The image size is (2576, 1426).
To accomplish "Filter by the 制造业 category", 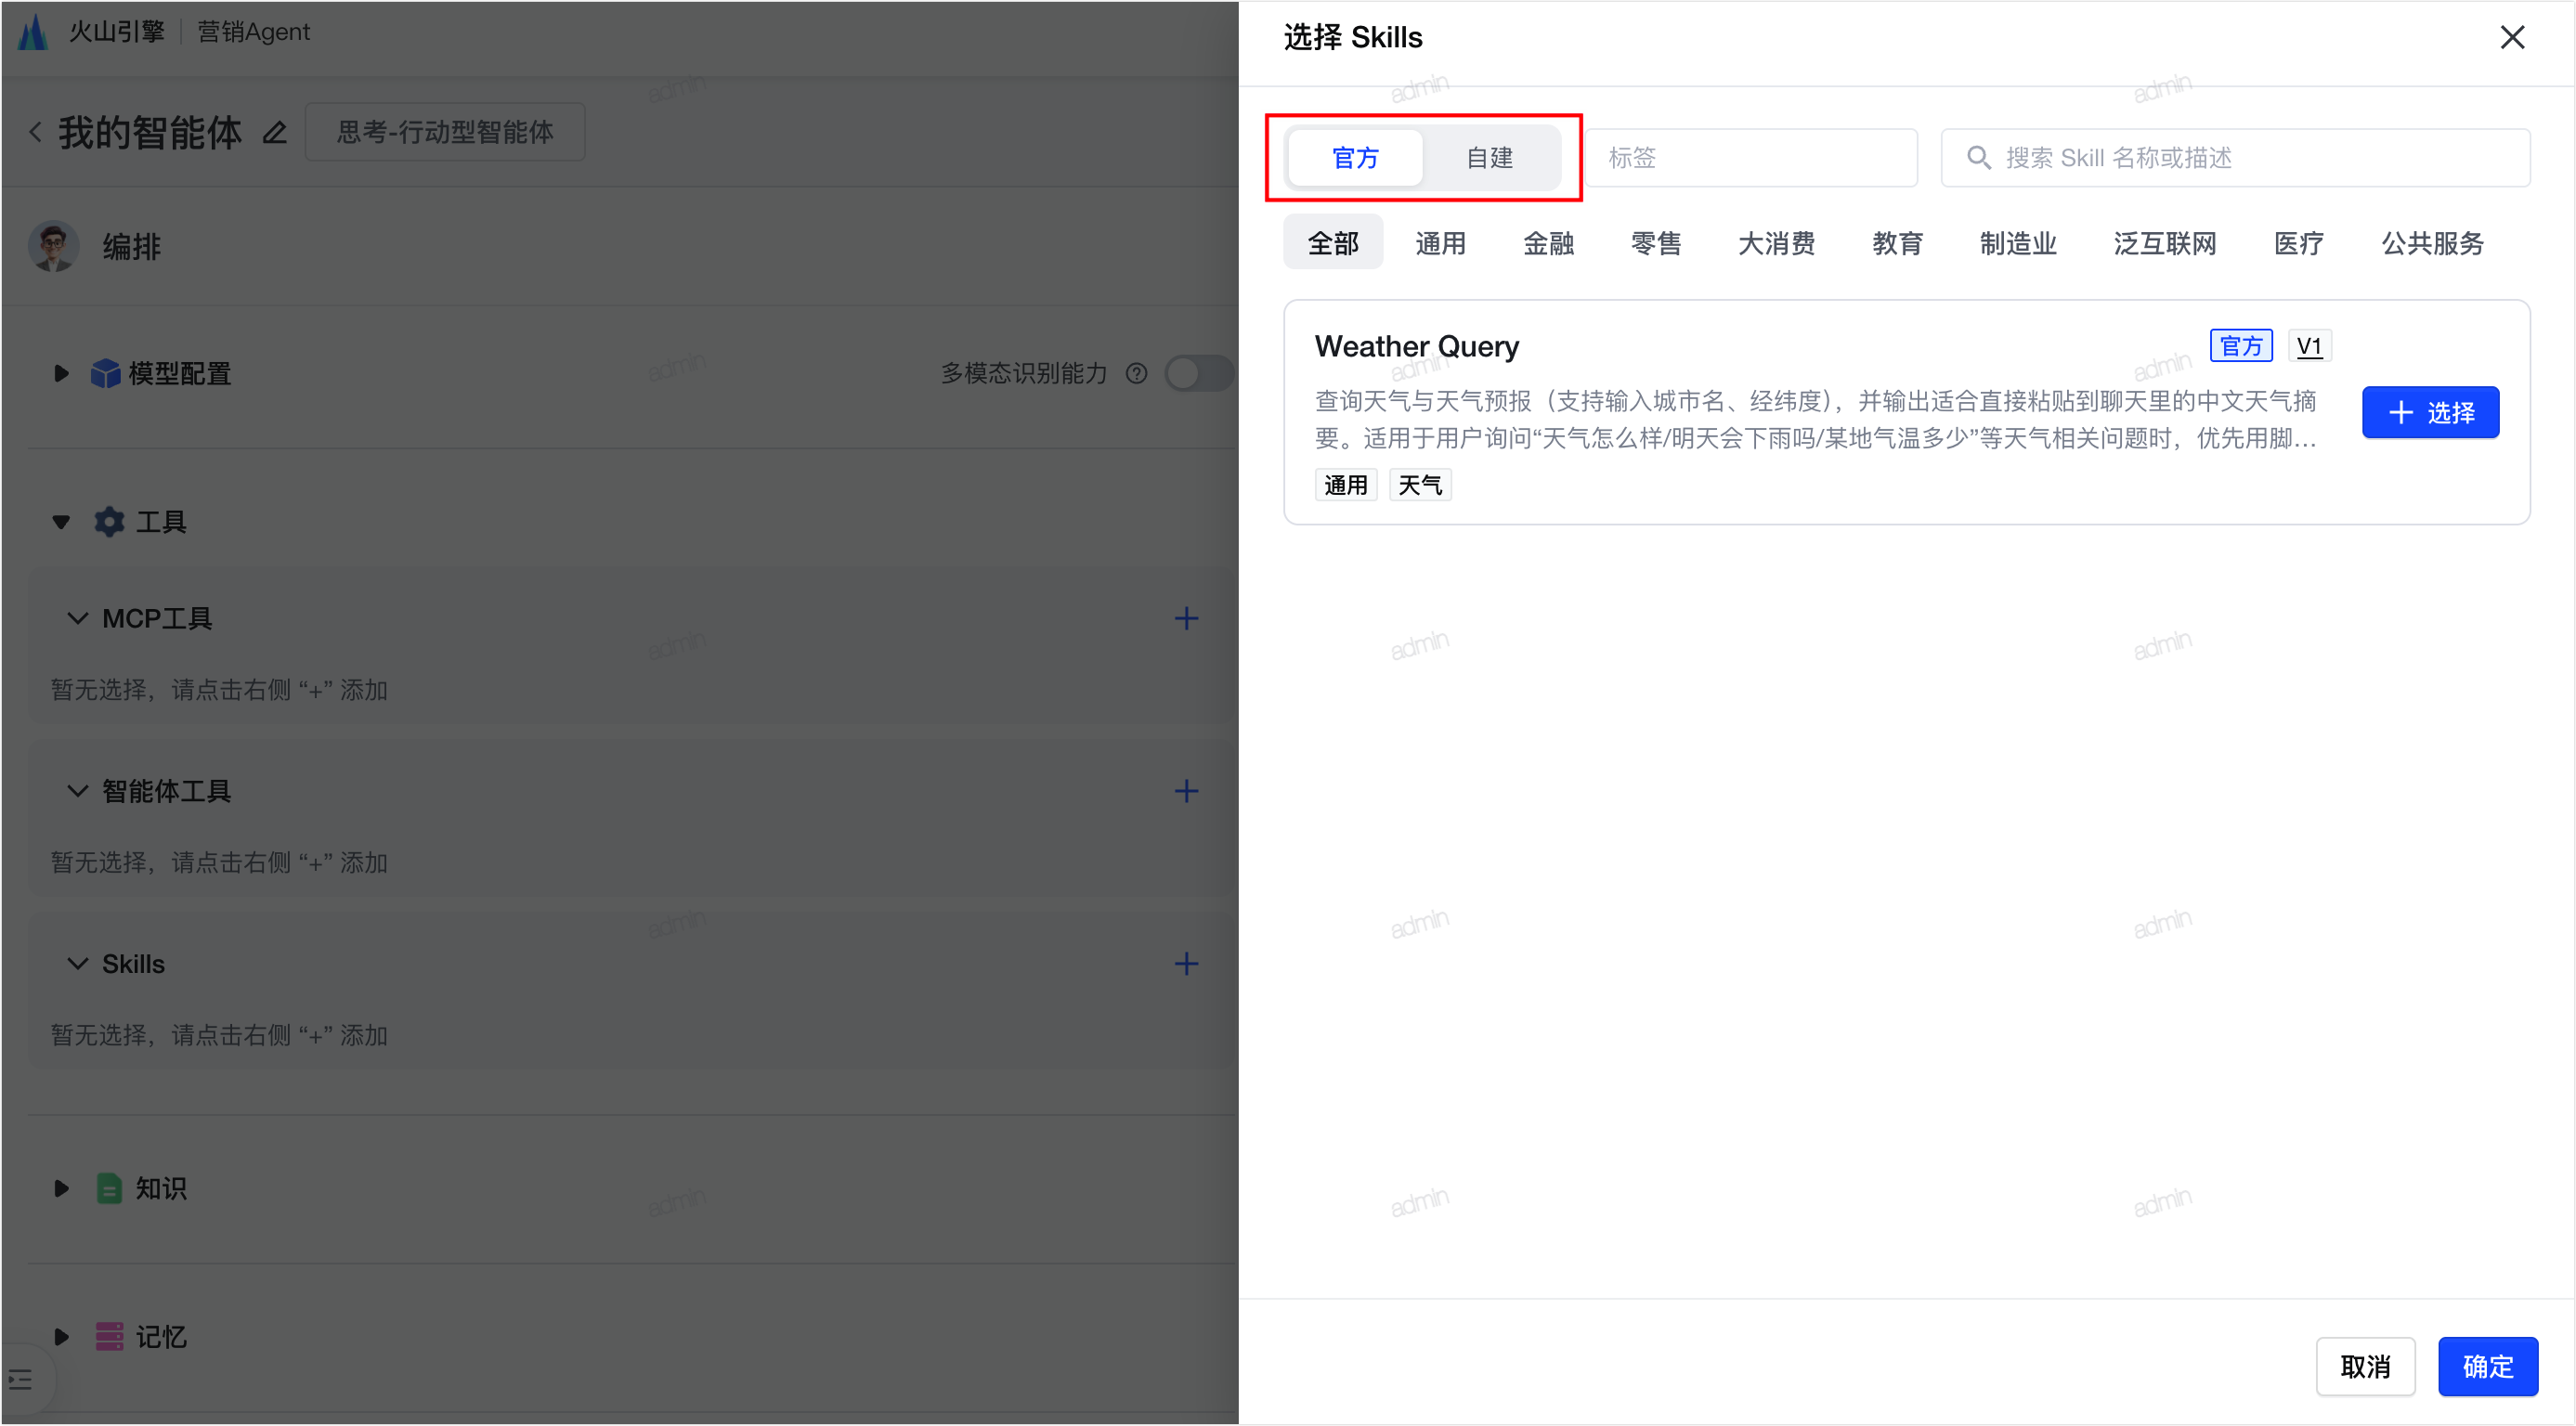I will [2018, 243].
